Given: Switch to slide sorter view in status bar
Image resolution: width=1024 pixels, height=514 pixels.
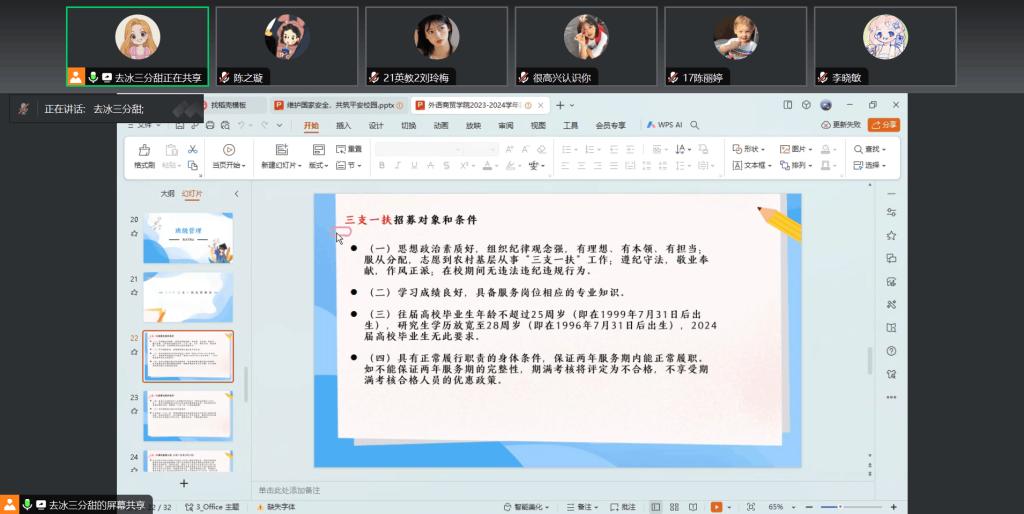Looking at the screenshot, I should coord(675,507).
